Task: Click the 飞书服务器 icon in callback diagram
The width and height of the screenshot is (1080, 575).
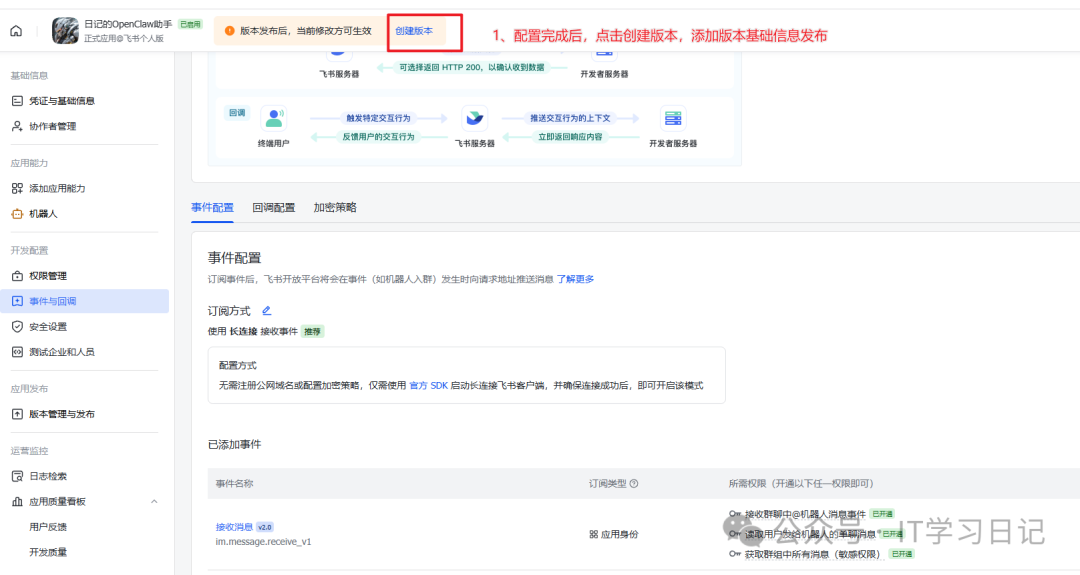Action: 475,118
